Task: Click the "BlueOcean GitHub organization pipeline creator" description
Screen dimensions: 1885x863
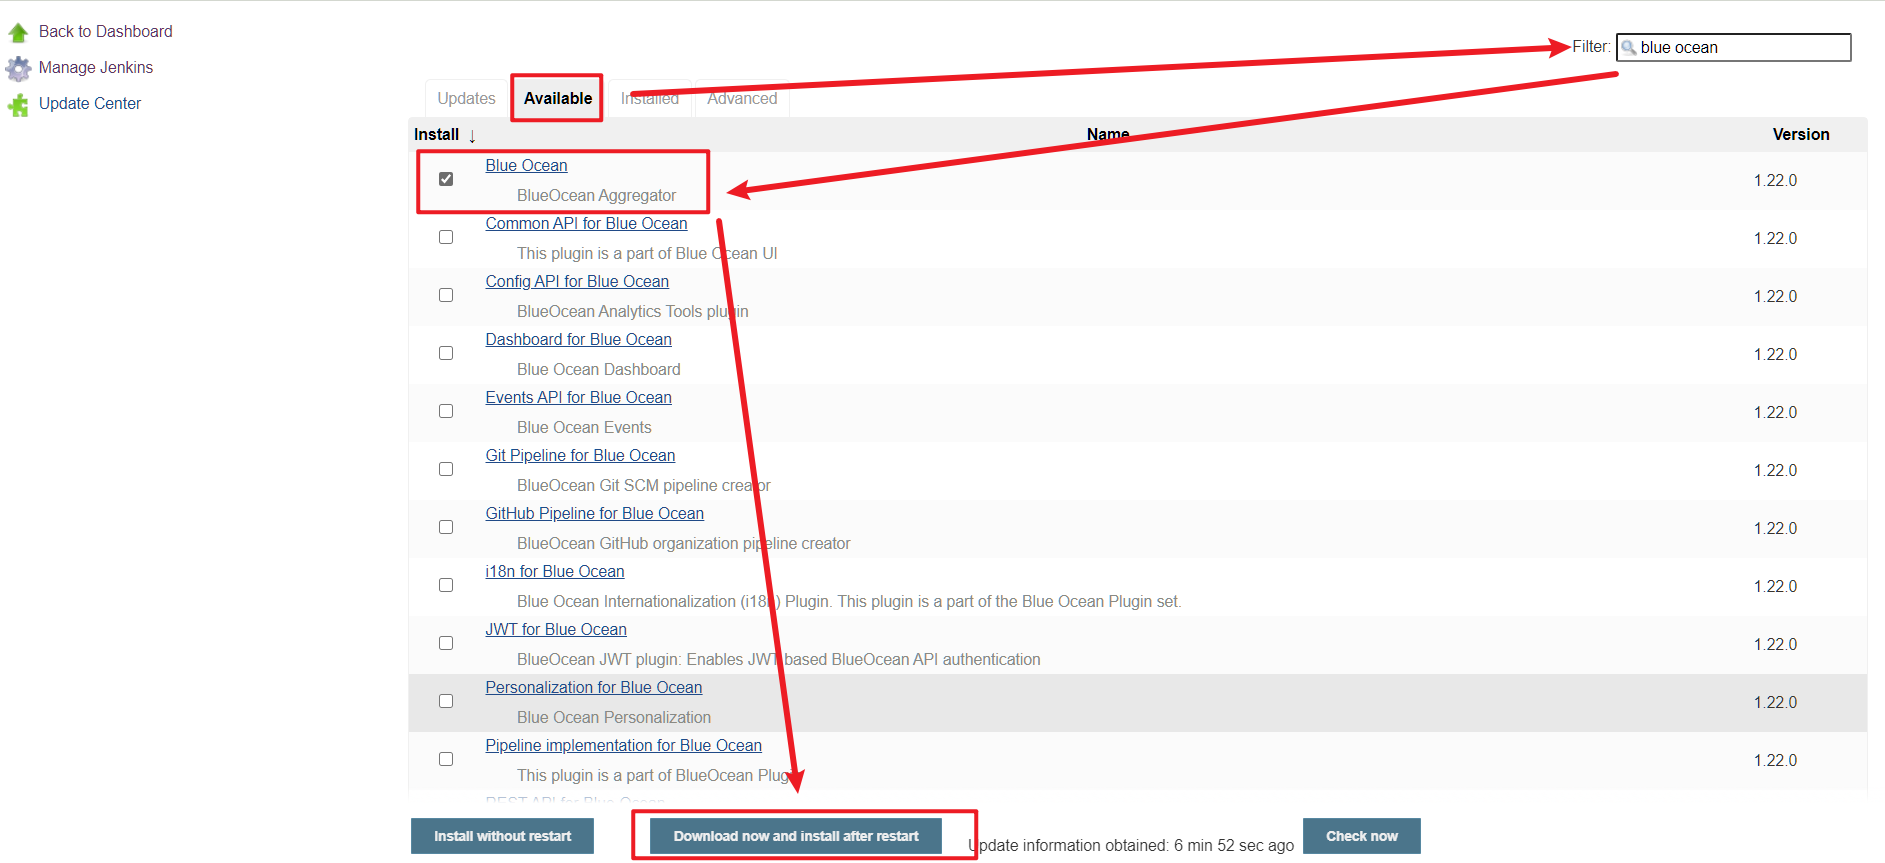Action: pos(683,544)
